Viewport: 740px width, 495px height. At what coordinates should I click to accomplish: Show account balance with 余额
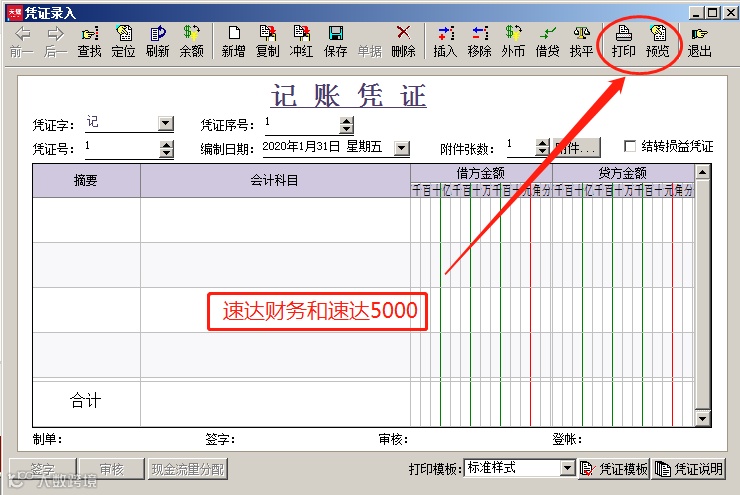pos(191,42)
